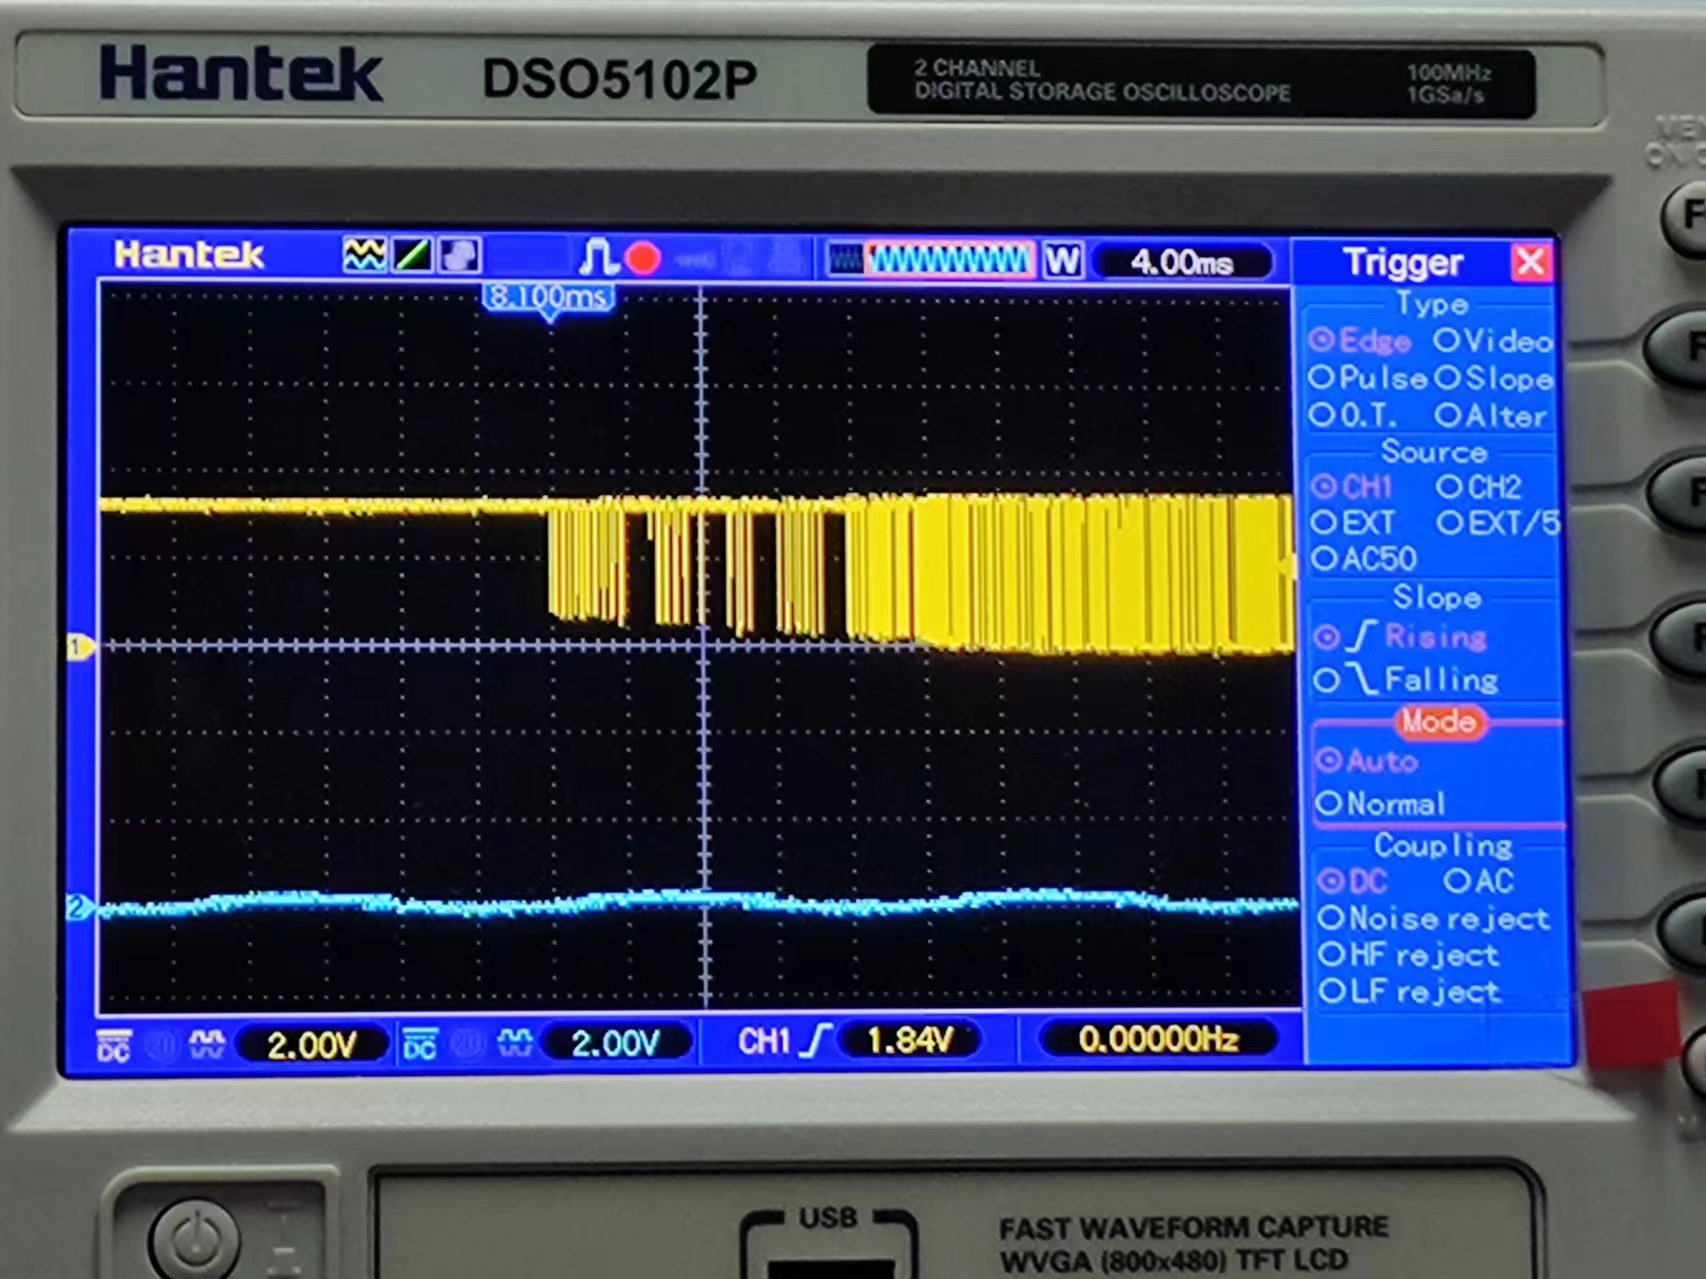Image resolution: width=1706 pixels, height=1279 pixels.
Task: Click the channel 1 ground level marker
Action: (79, 647)
